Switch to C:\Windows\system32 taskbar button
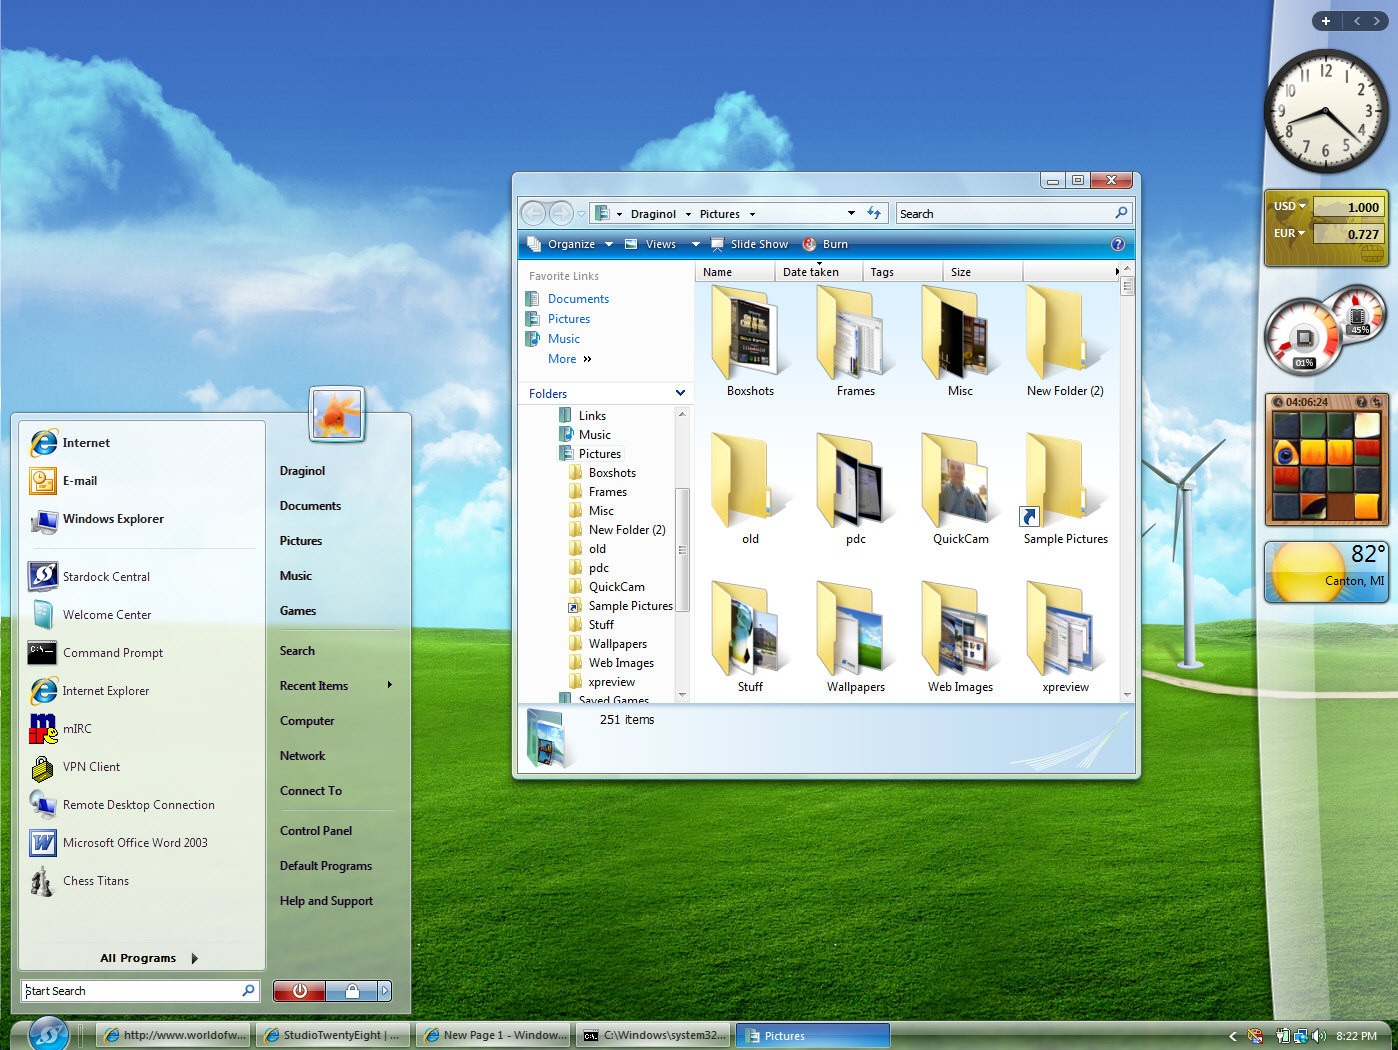This screenshot has height=1050, width=1398. [x=653, y=1035]
